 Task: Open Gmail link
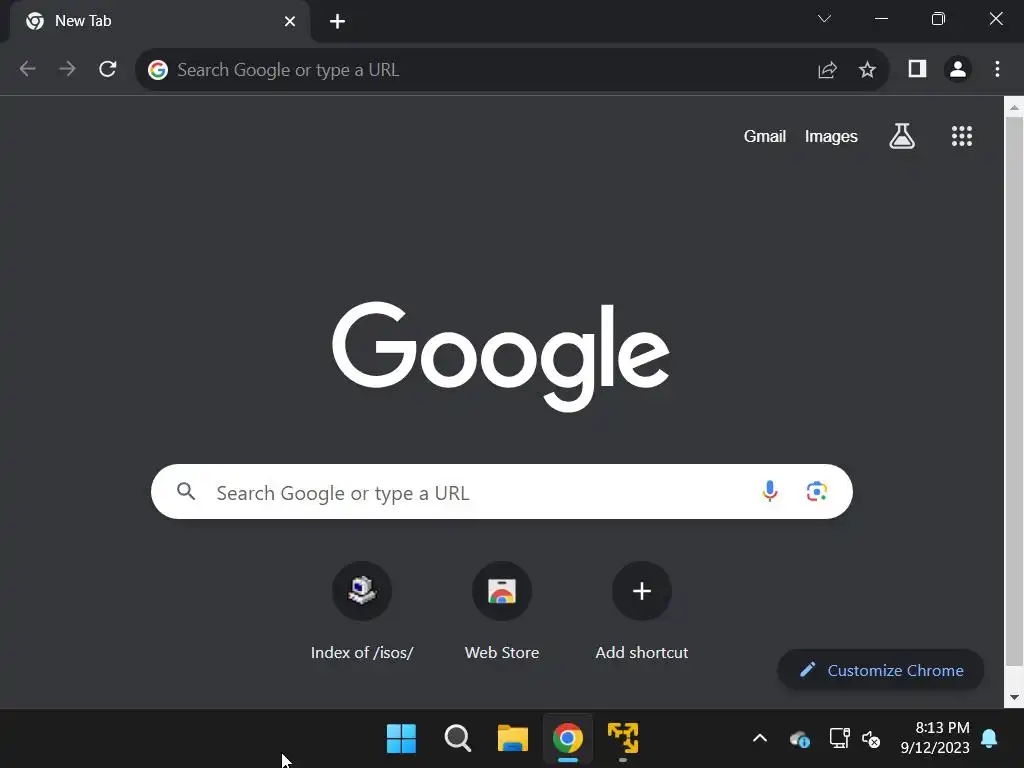click(765, 136)
